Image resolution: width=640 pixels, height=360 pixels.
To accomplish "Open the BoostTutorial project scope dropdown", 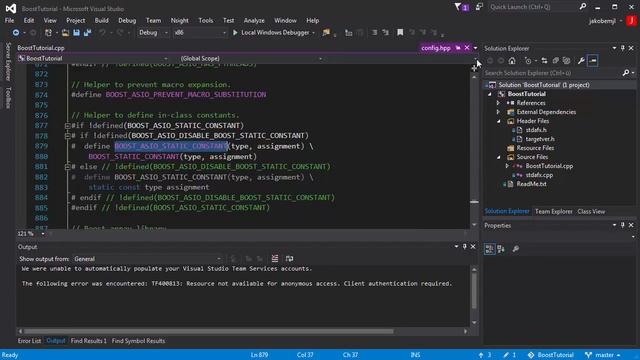I will pos(92,59).
